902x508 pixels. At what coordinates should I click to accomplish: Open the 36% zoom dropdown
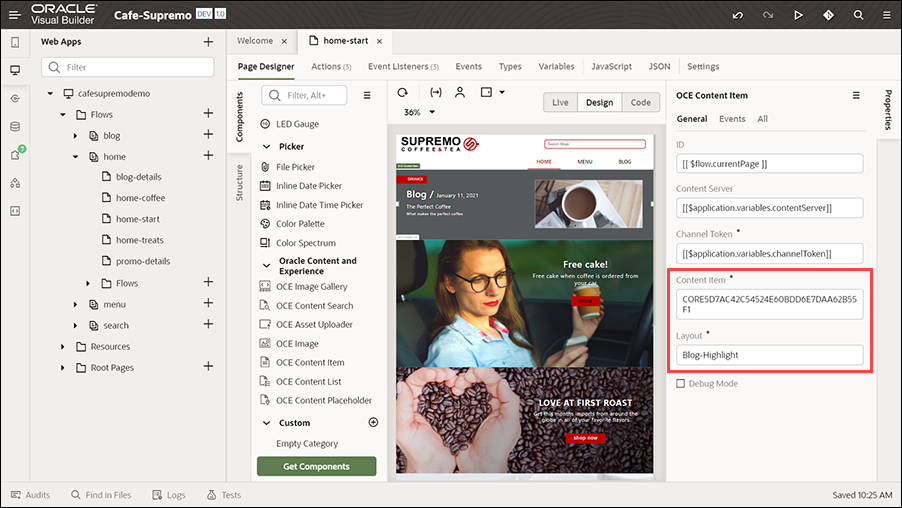tap(432, 112)
